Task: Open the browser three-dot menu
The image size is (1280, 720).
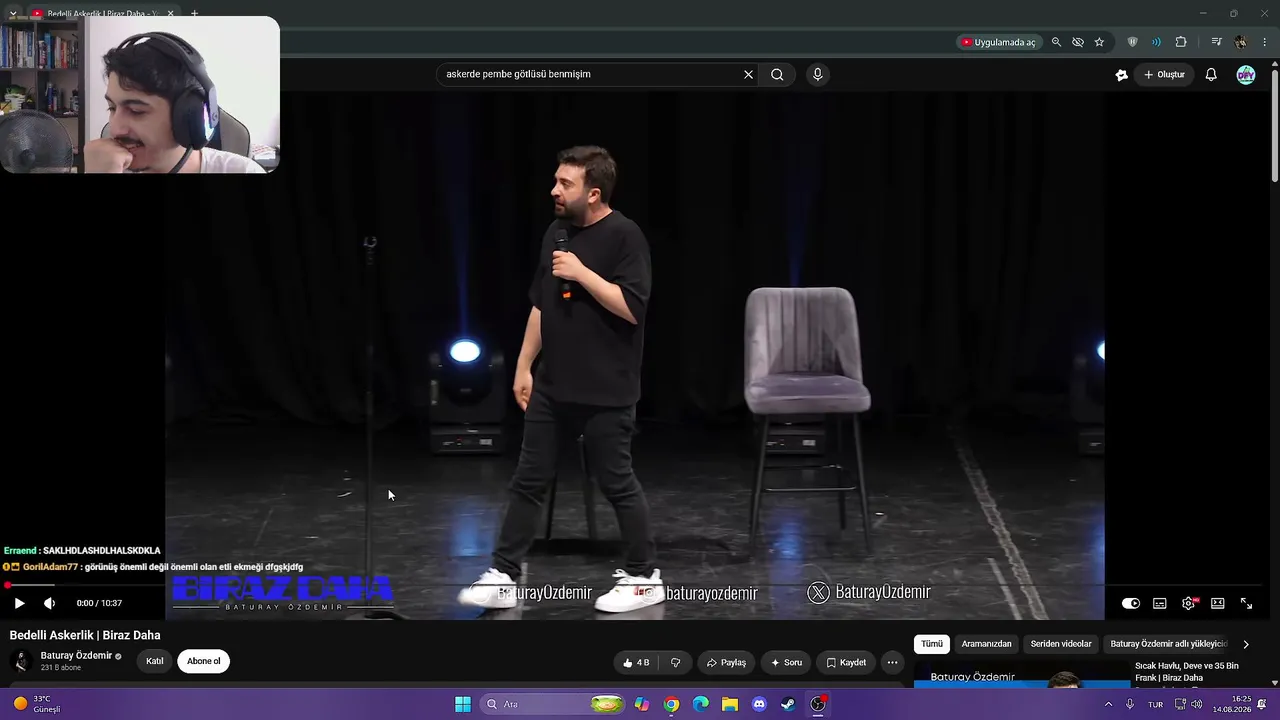Action: [x=1265, y=42]
